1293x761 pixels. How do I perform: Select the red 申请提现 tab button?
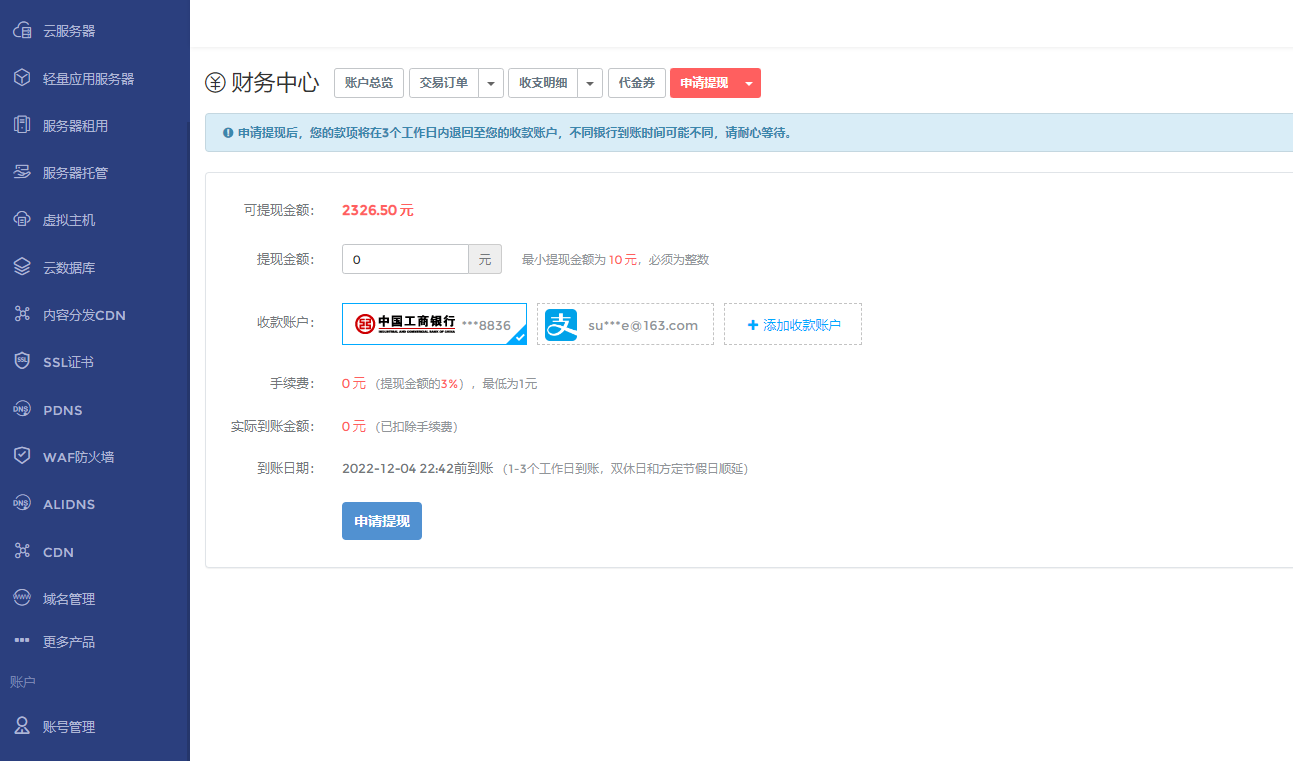(704, 83)
